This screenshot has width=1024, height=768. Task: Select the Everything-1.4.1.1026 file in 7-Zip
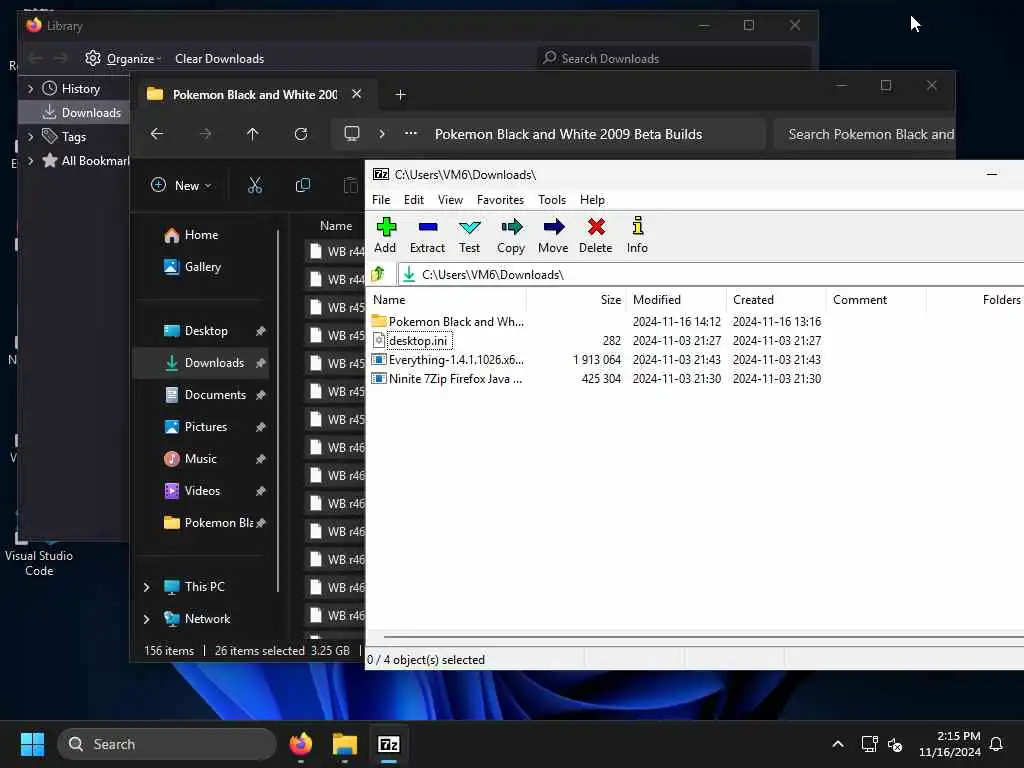coord(448,359)
